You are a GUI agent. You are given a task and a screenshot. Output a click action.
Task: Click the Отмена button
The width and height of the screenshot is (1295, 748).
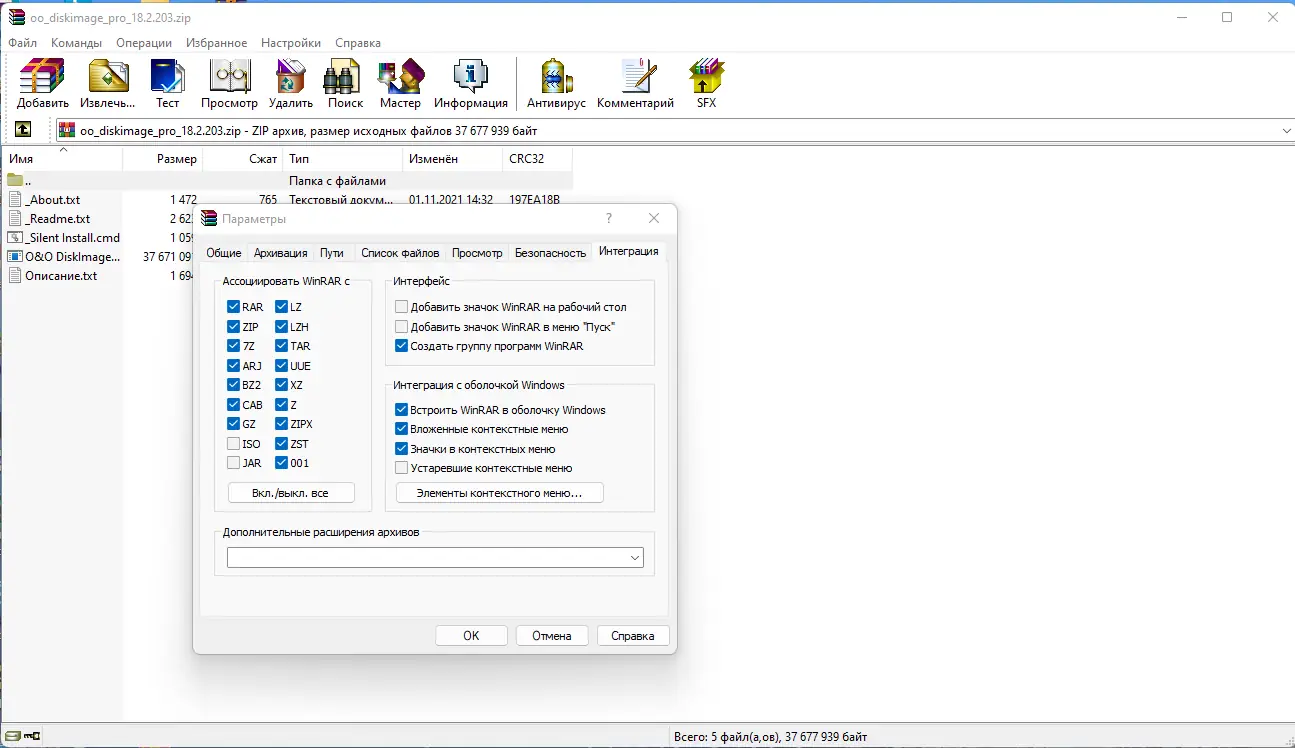(x=552, y=636)
